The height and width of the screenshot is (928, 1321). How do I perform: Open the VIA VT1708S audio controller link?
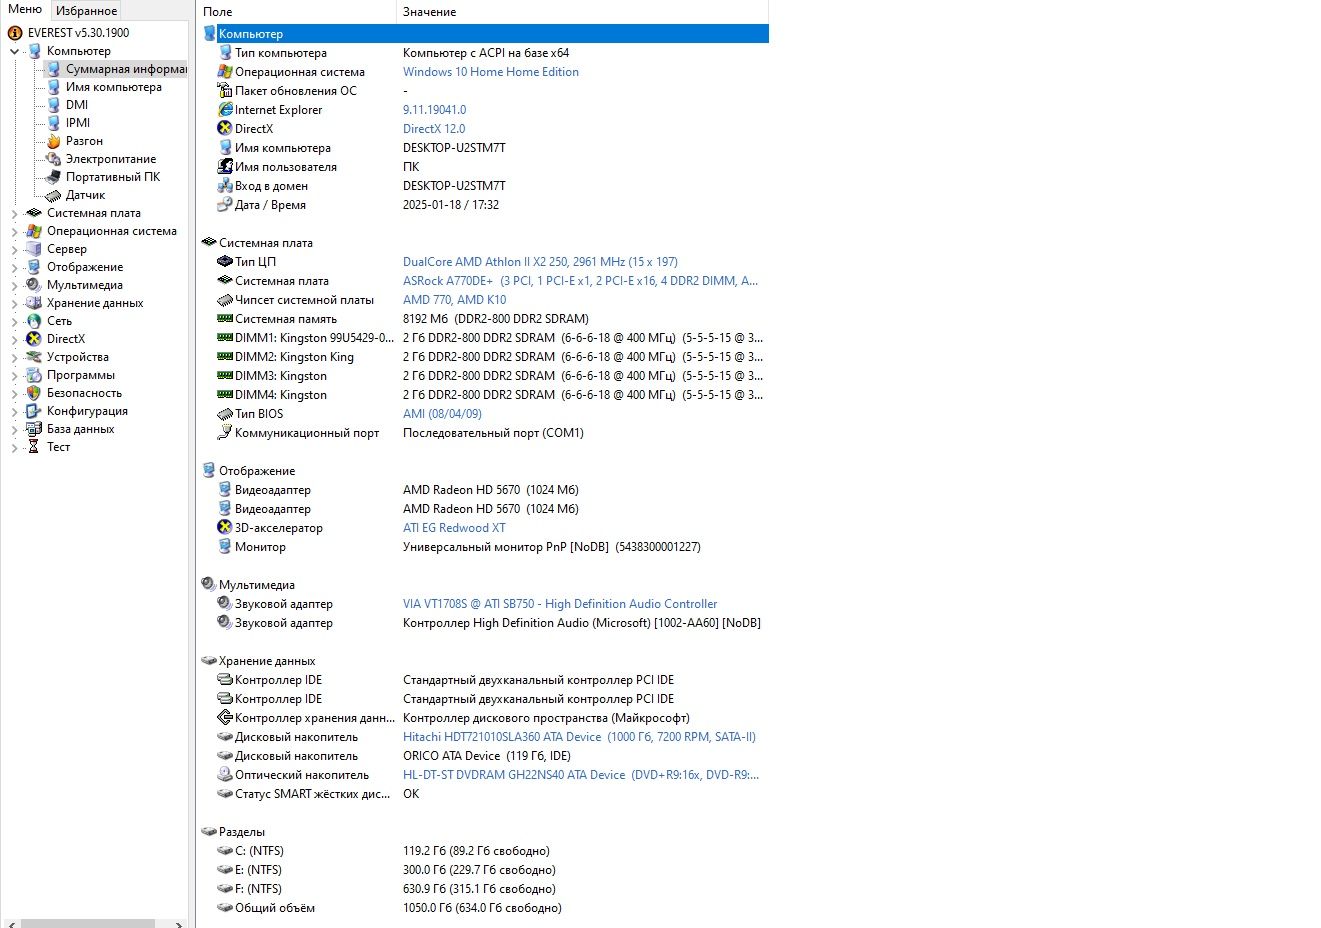[560, 604]
